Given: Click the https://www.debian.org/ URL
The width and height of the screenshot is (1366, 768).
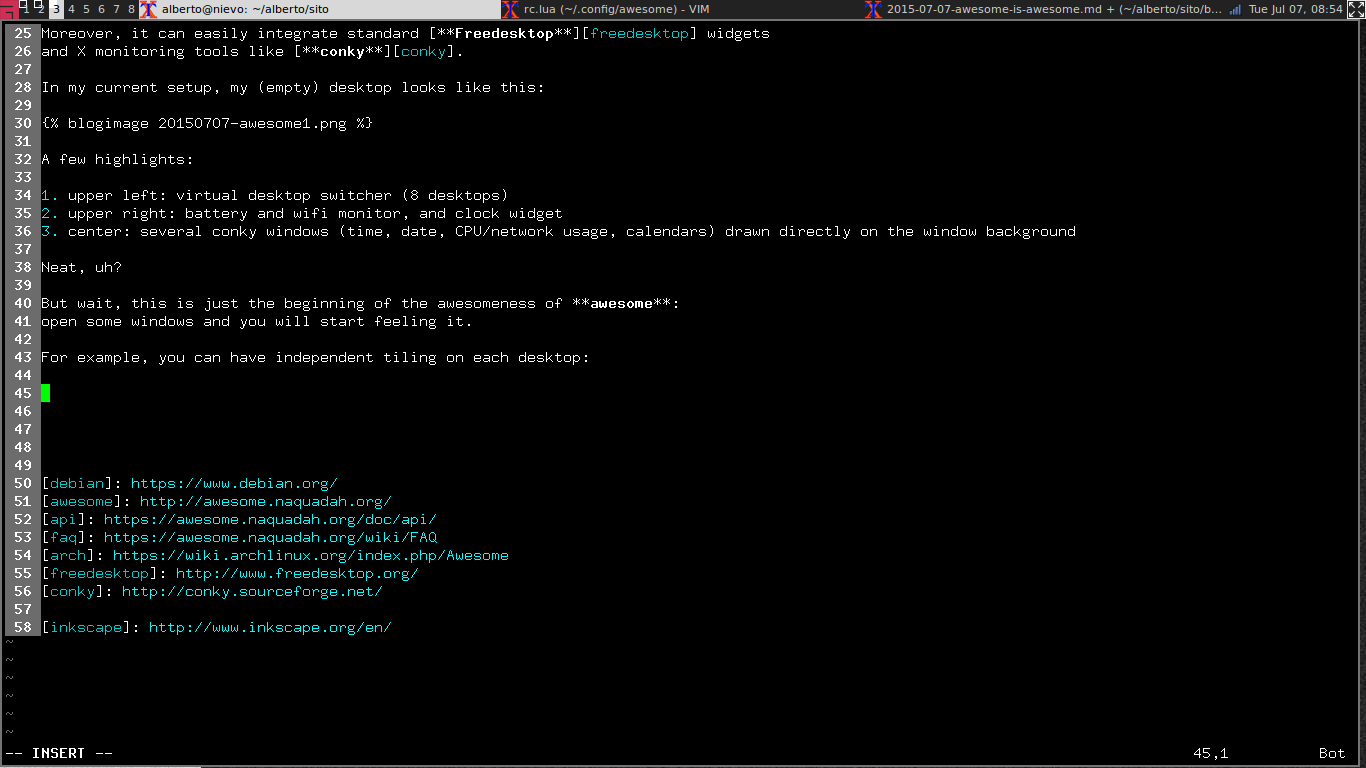Looking at the screenshot, I should coord(234,483).
